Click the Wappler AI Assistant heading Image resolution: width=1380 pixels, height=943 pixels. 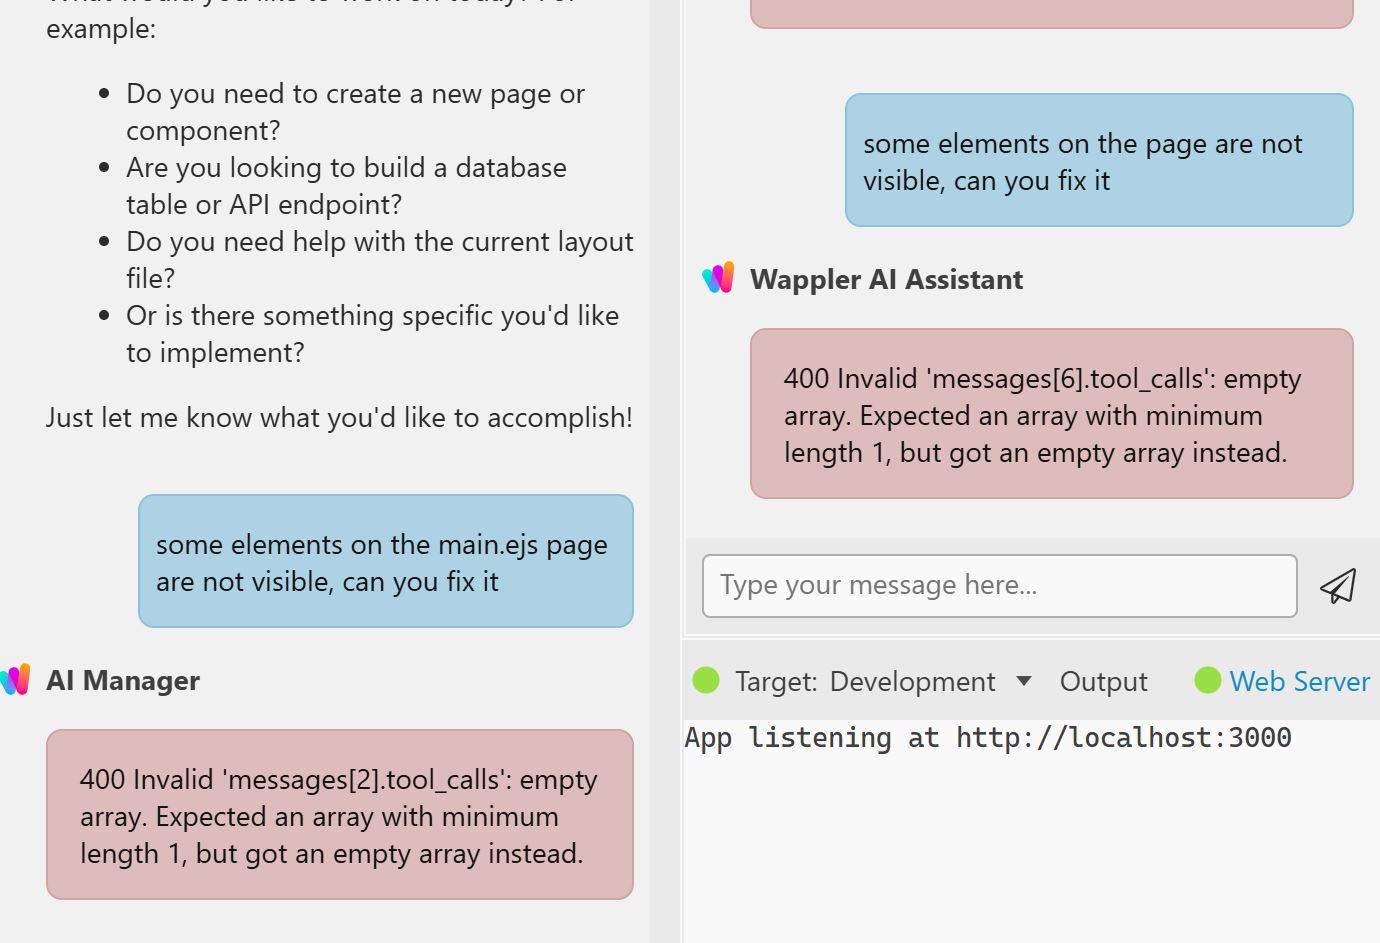click(886, 280)
